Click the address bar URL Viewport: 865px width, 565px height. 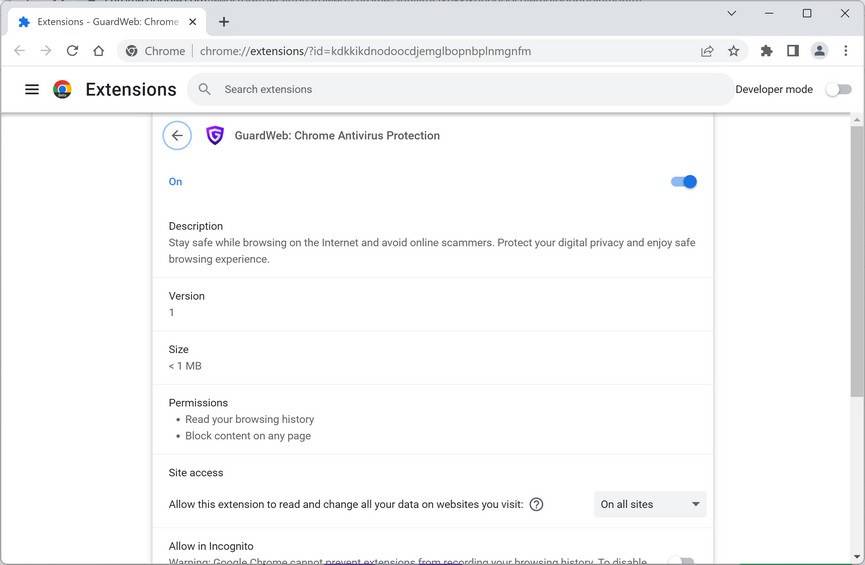(365, 51)
